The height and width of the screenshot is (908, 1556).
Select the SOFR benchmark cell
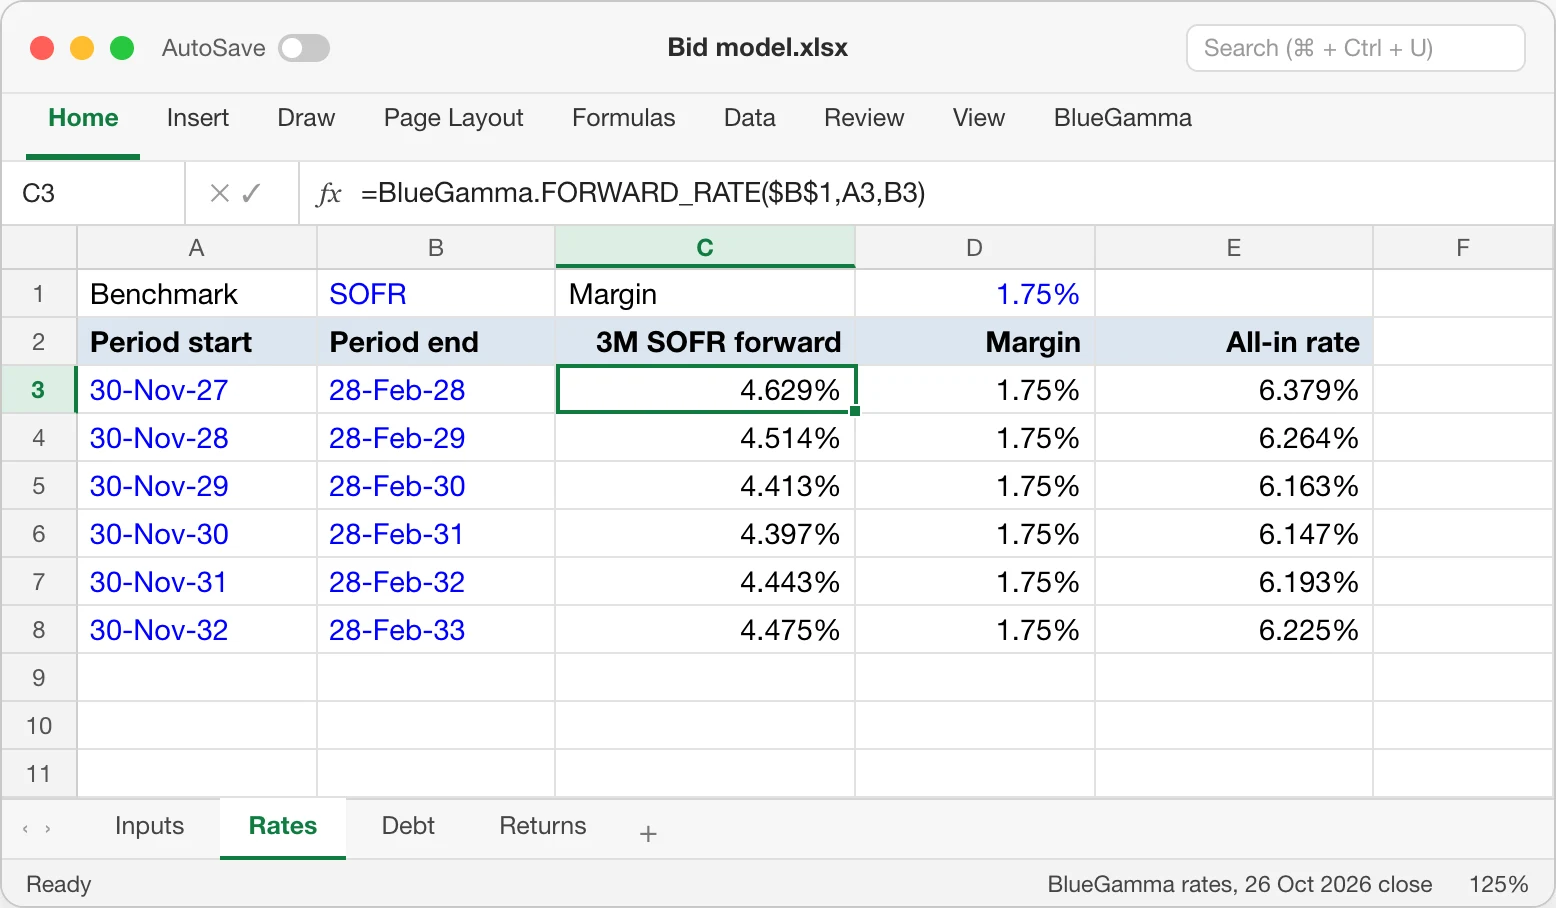436,294
